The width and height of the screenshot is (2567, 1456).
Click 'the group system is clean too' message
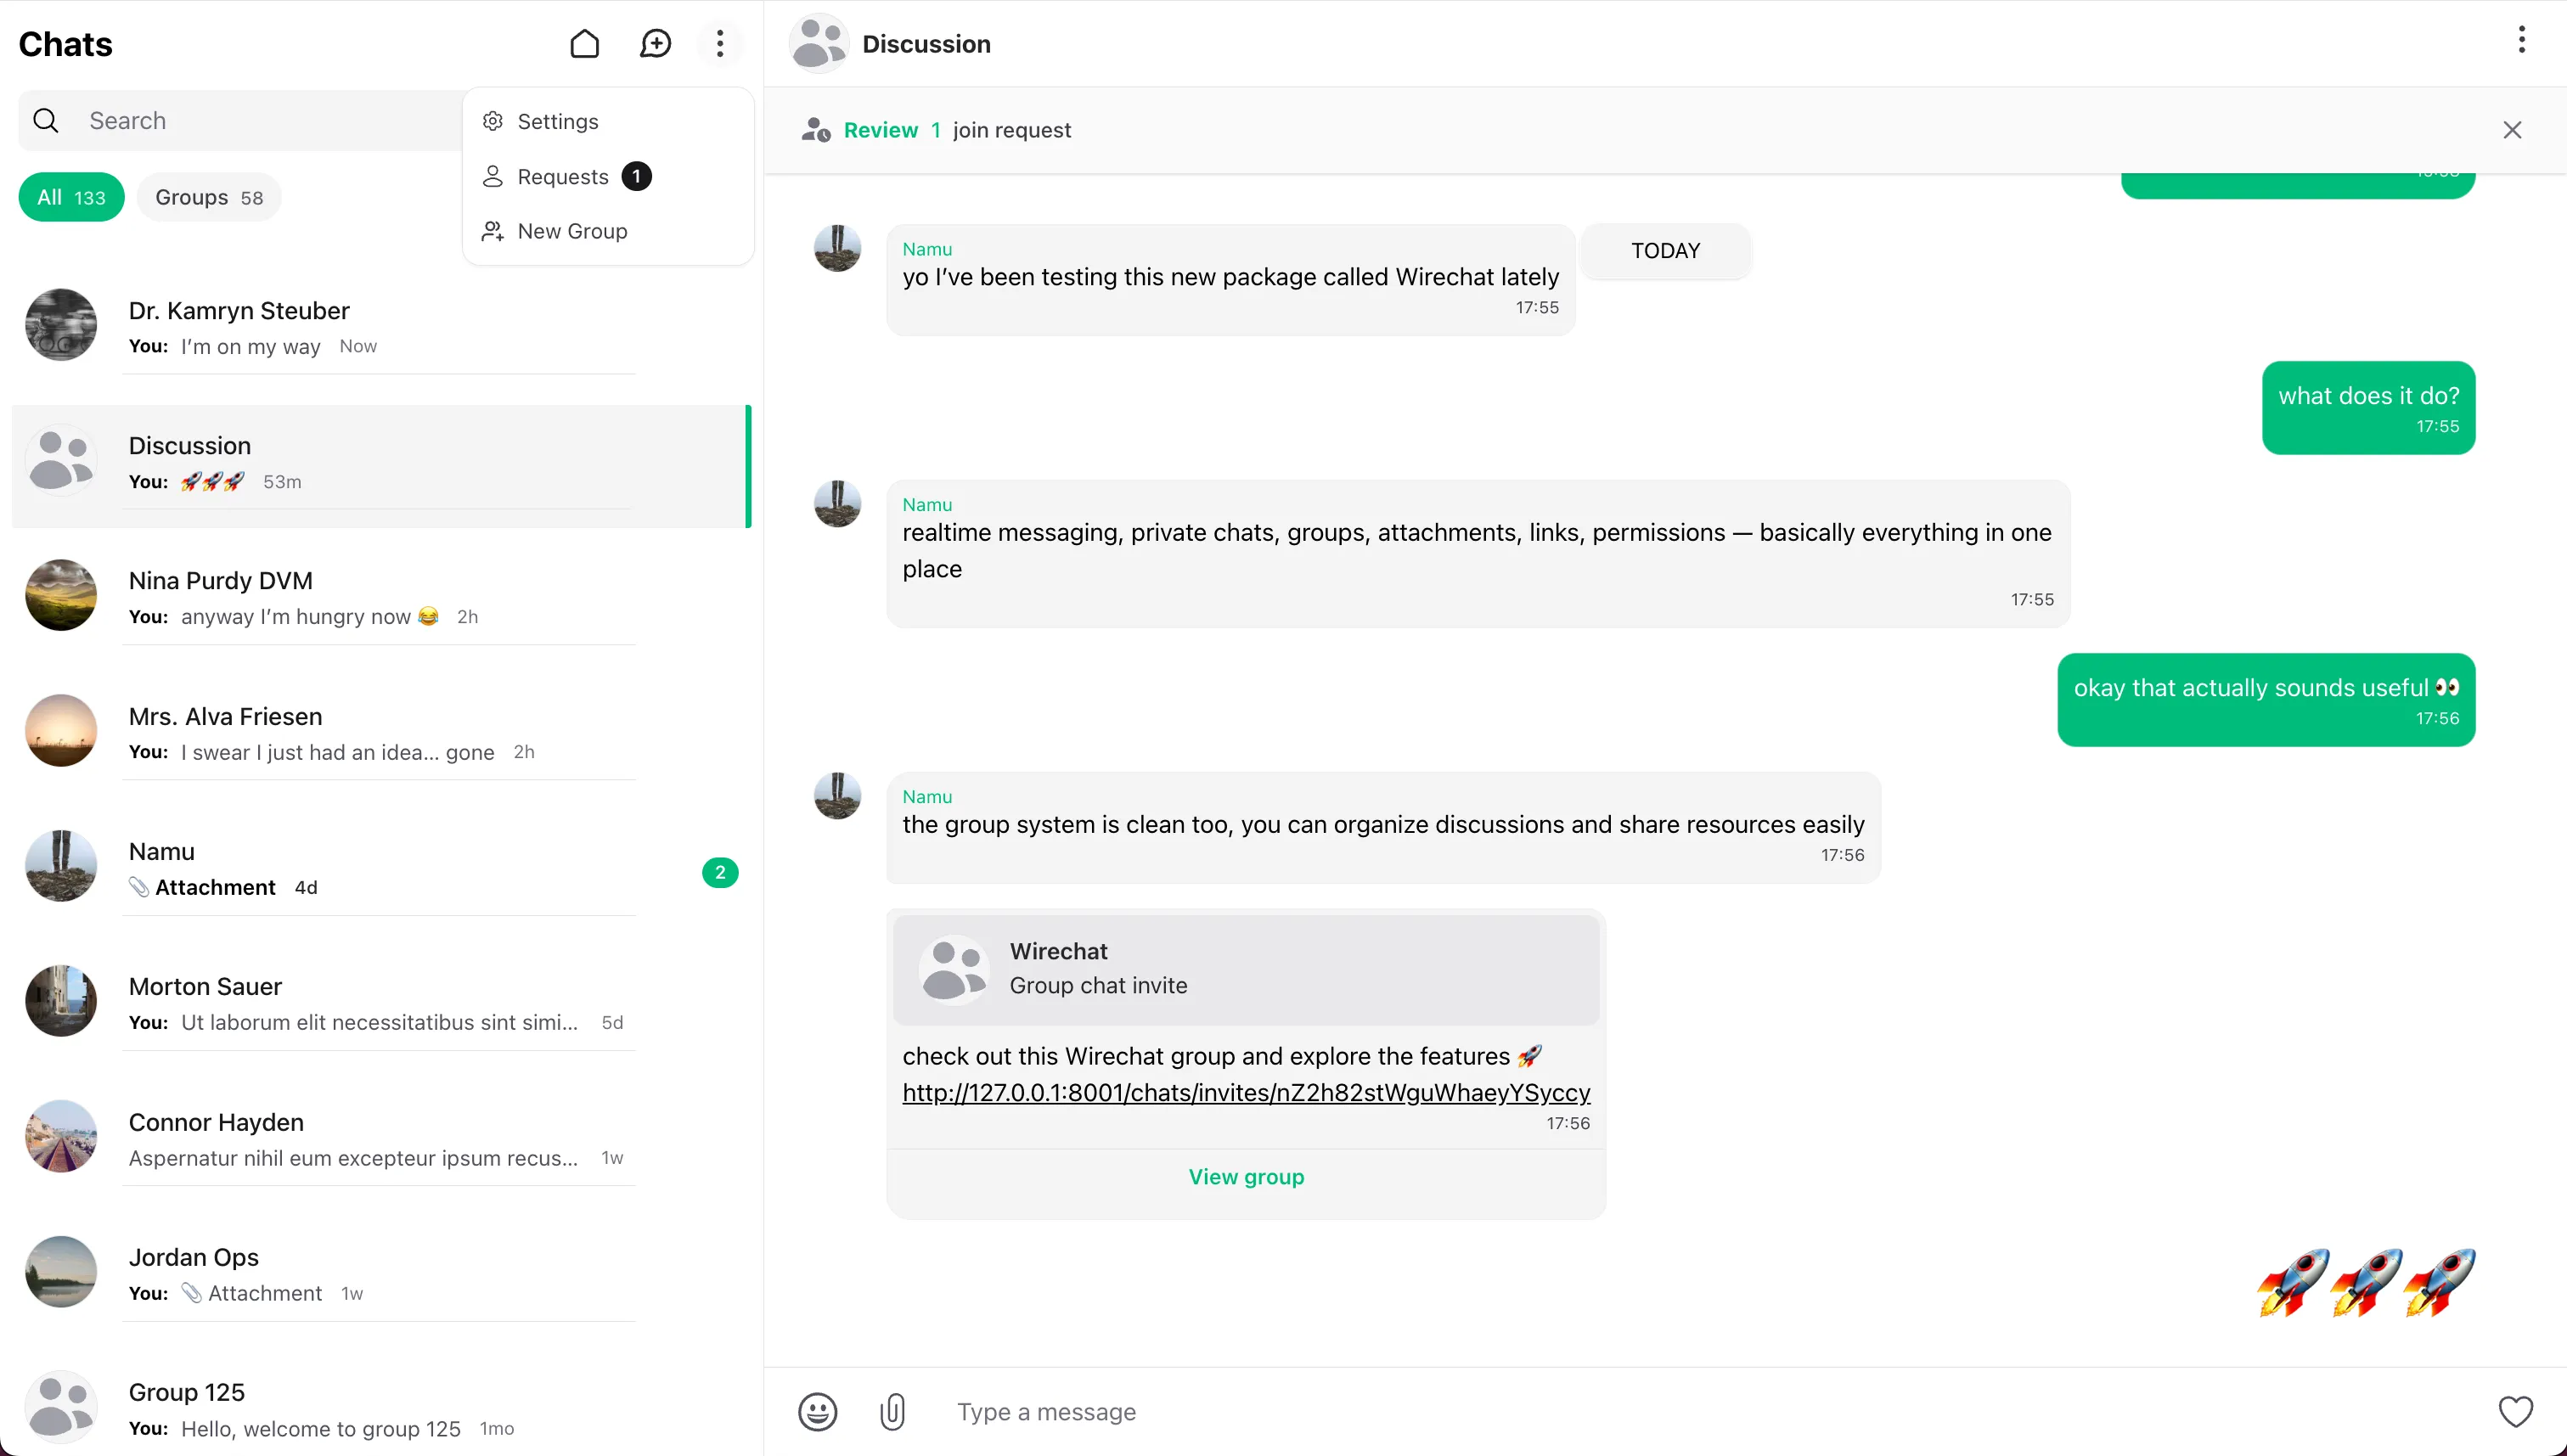pos(1383,827)
